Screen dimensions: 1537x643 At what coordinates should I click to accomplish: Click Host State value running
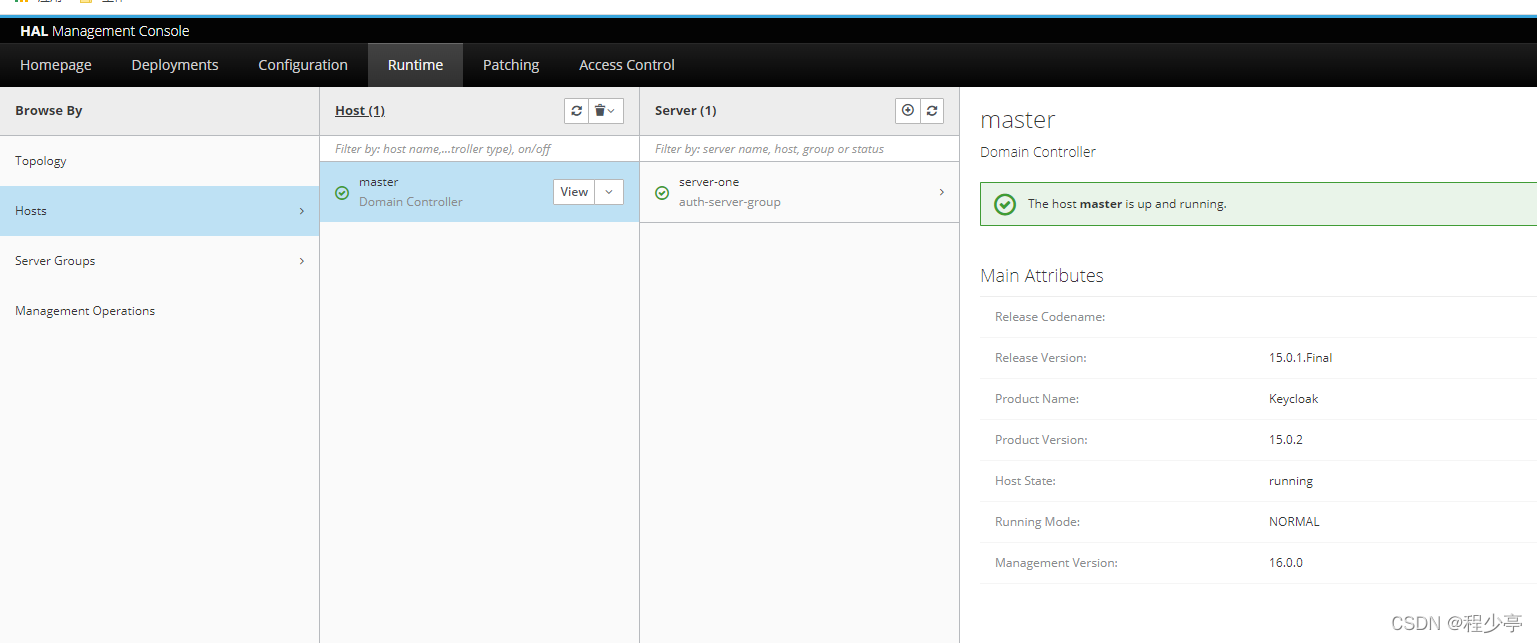[x=1291, y=481]
